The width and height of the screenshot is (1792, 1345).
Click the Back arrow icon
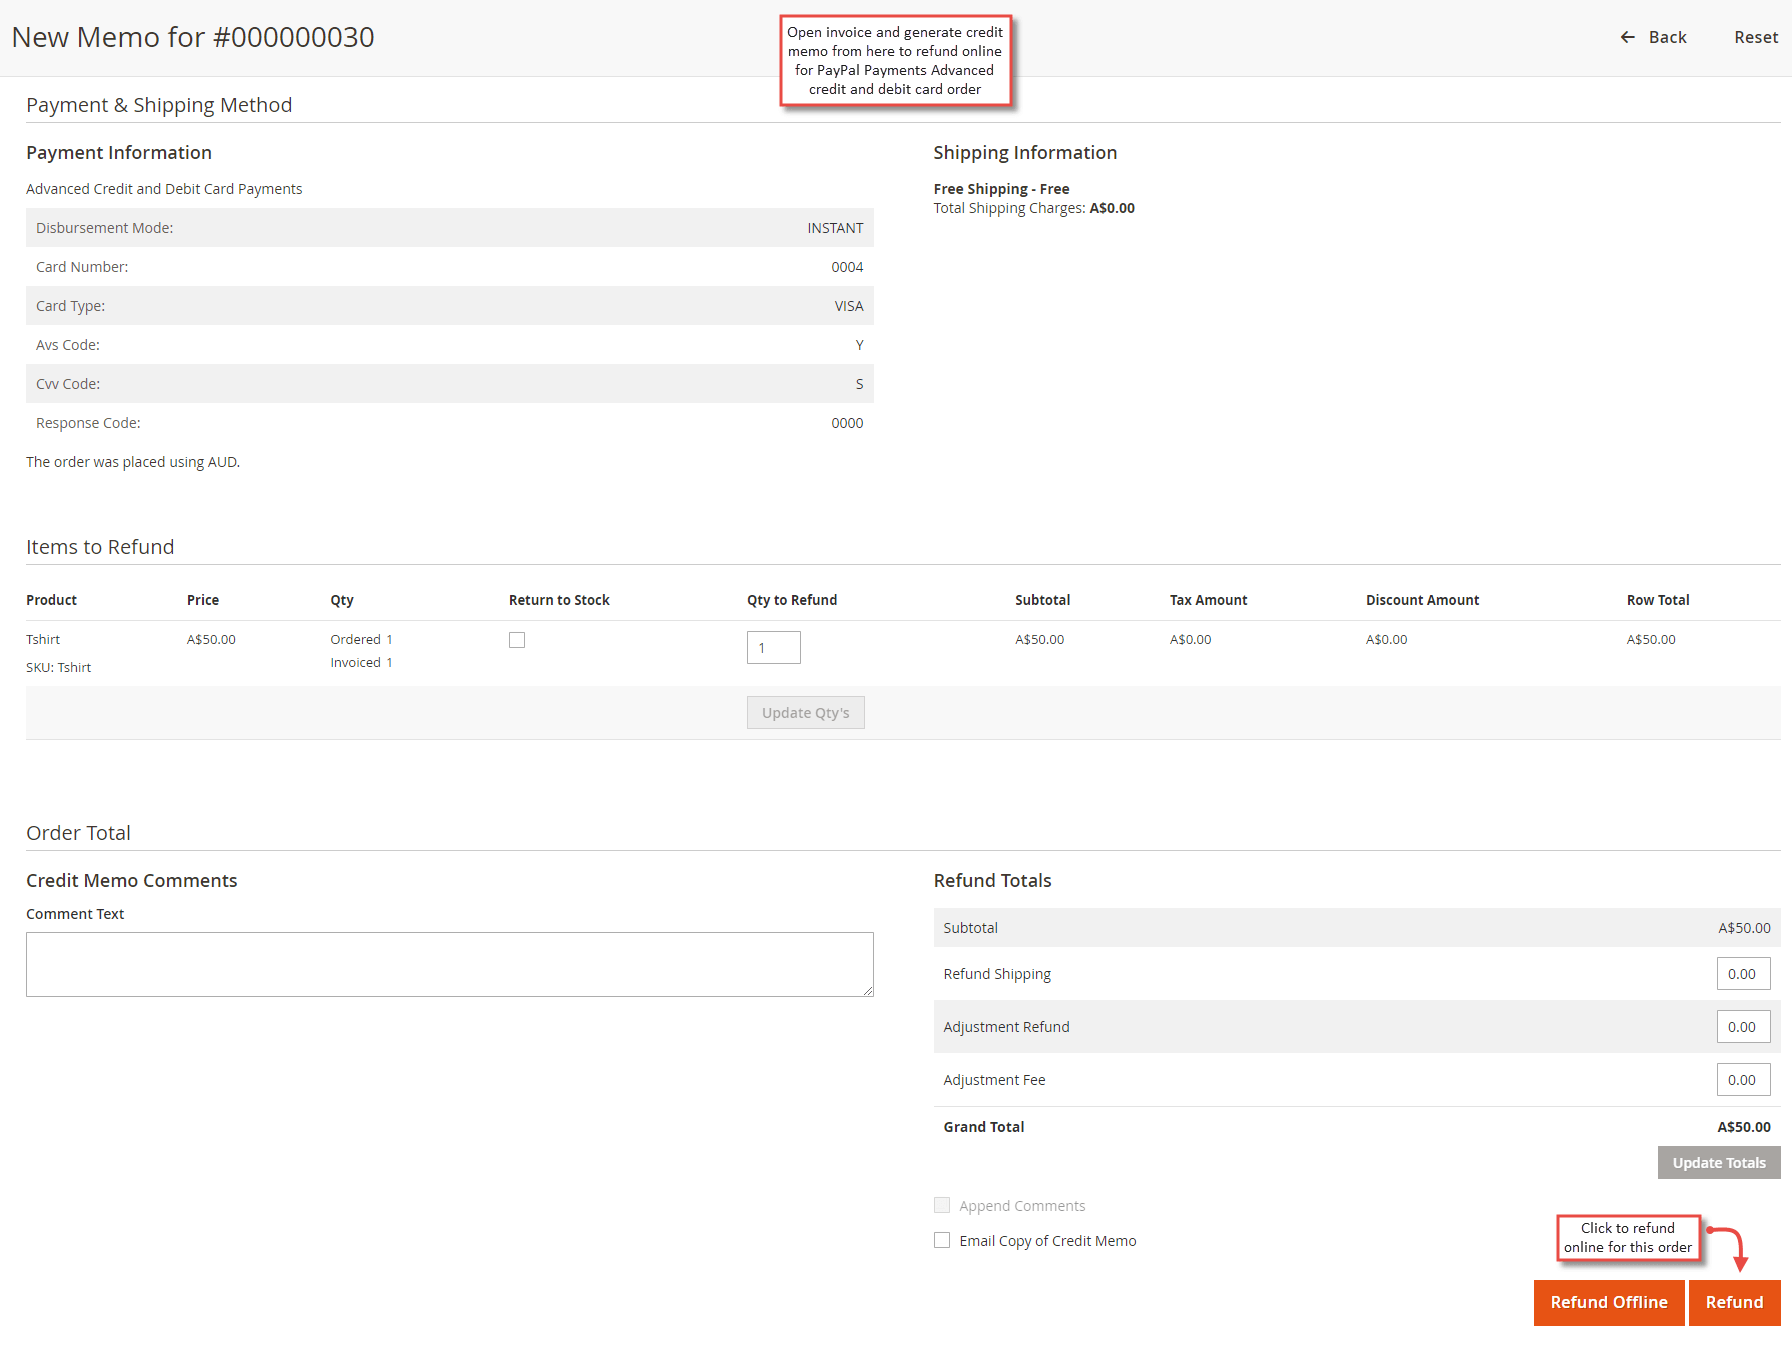click(1628, 37)
